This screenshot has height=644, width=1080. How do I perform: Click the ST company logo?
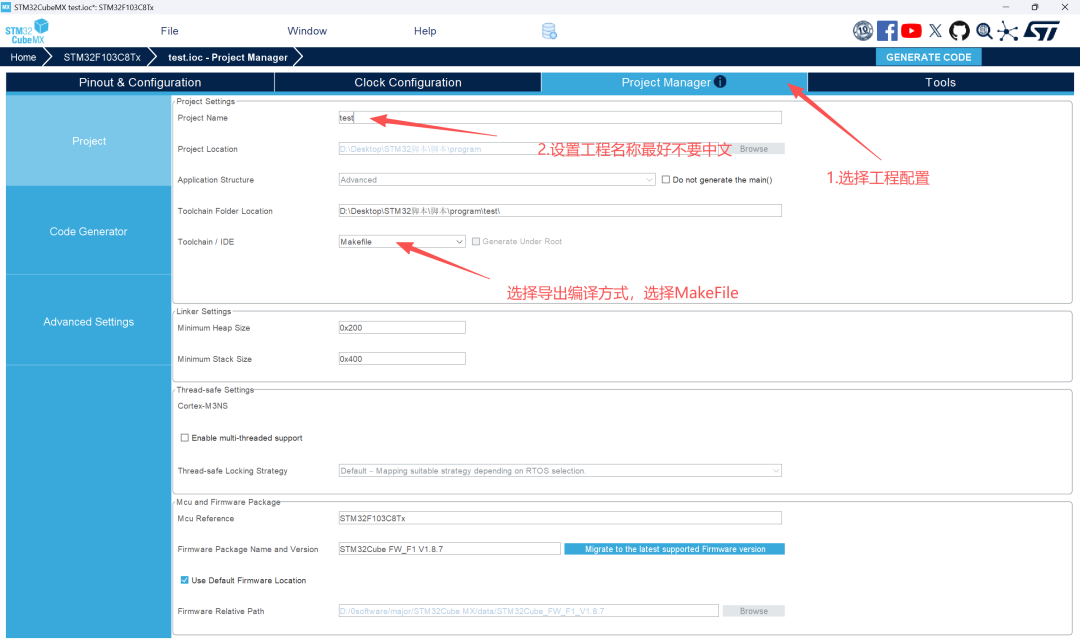point(1042,31)
